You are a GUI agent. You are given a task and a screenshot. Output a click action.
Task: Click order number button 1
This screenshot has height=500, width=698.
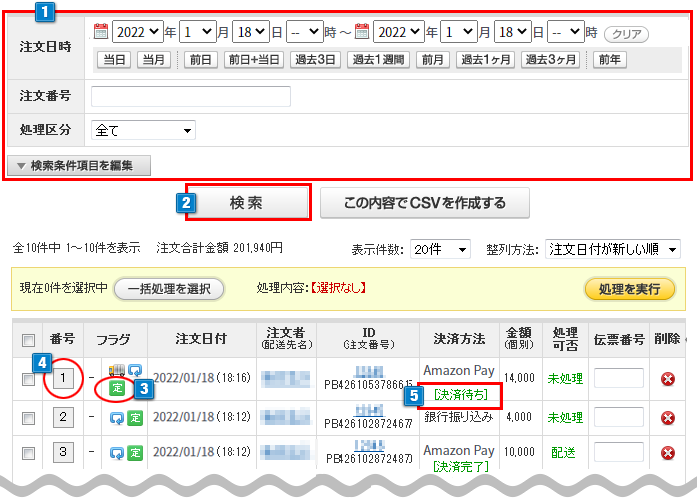(63, 378)
